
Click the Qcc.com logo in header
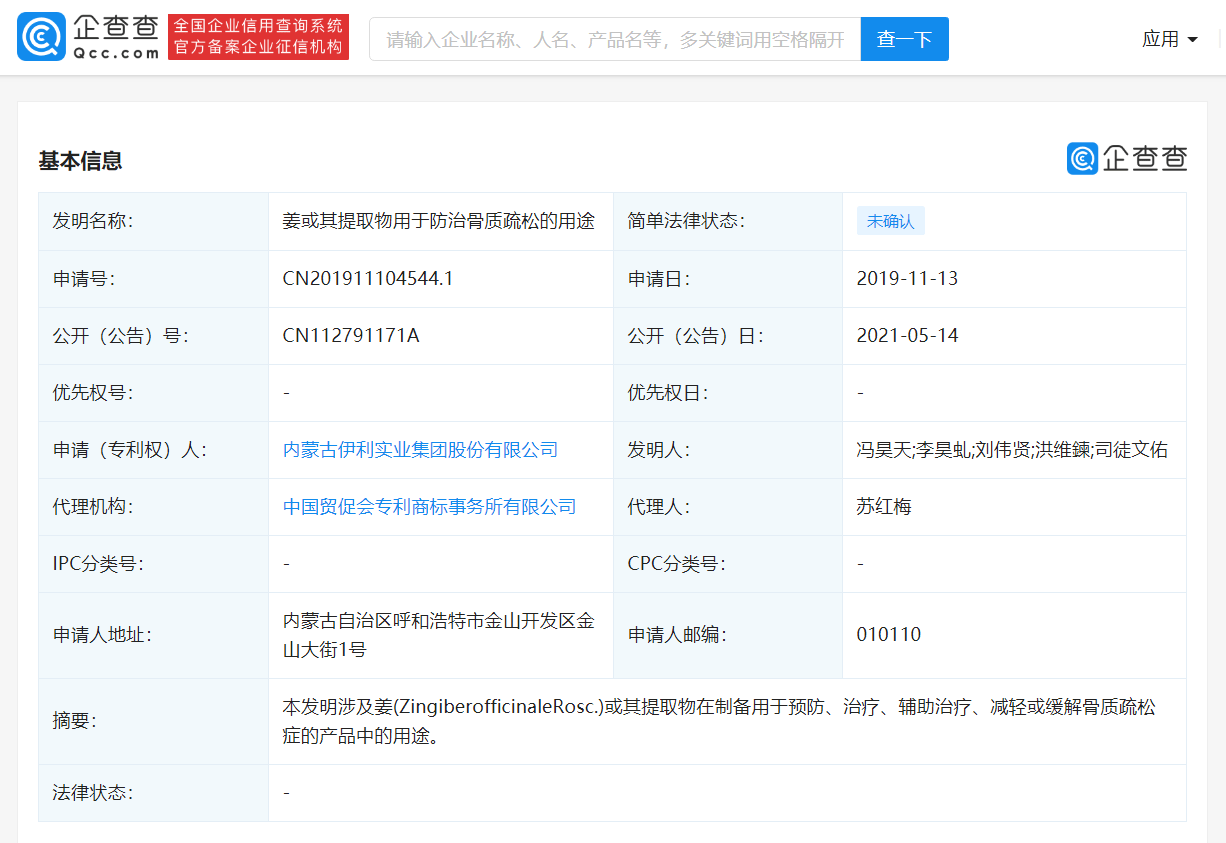click(x=88, y=37)
